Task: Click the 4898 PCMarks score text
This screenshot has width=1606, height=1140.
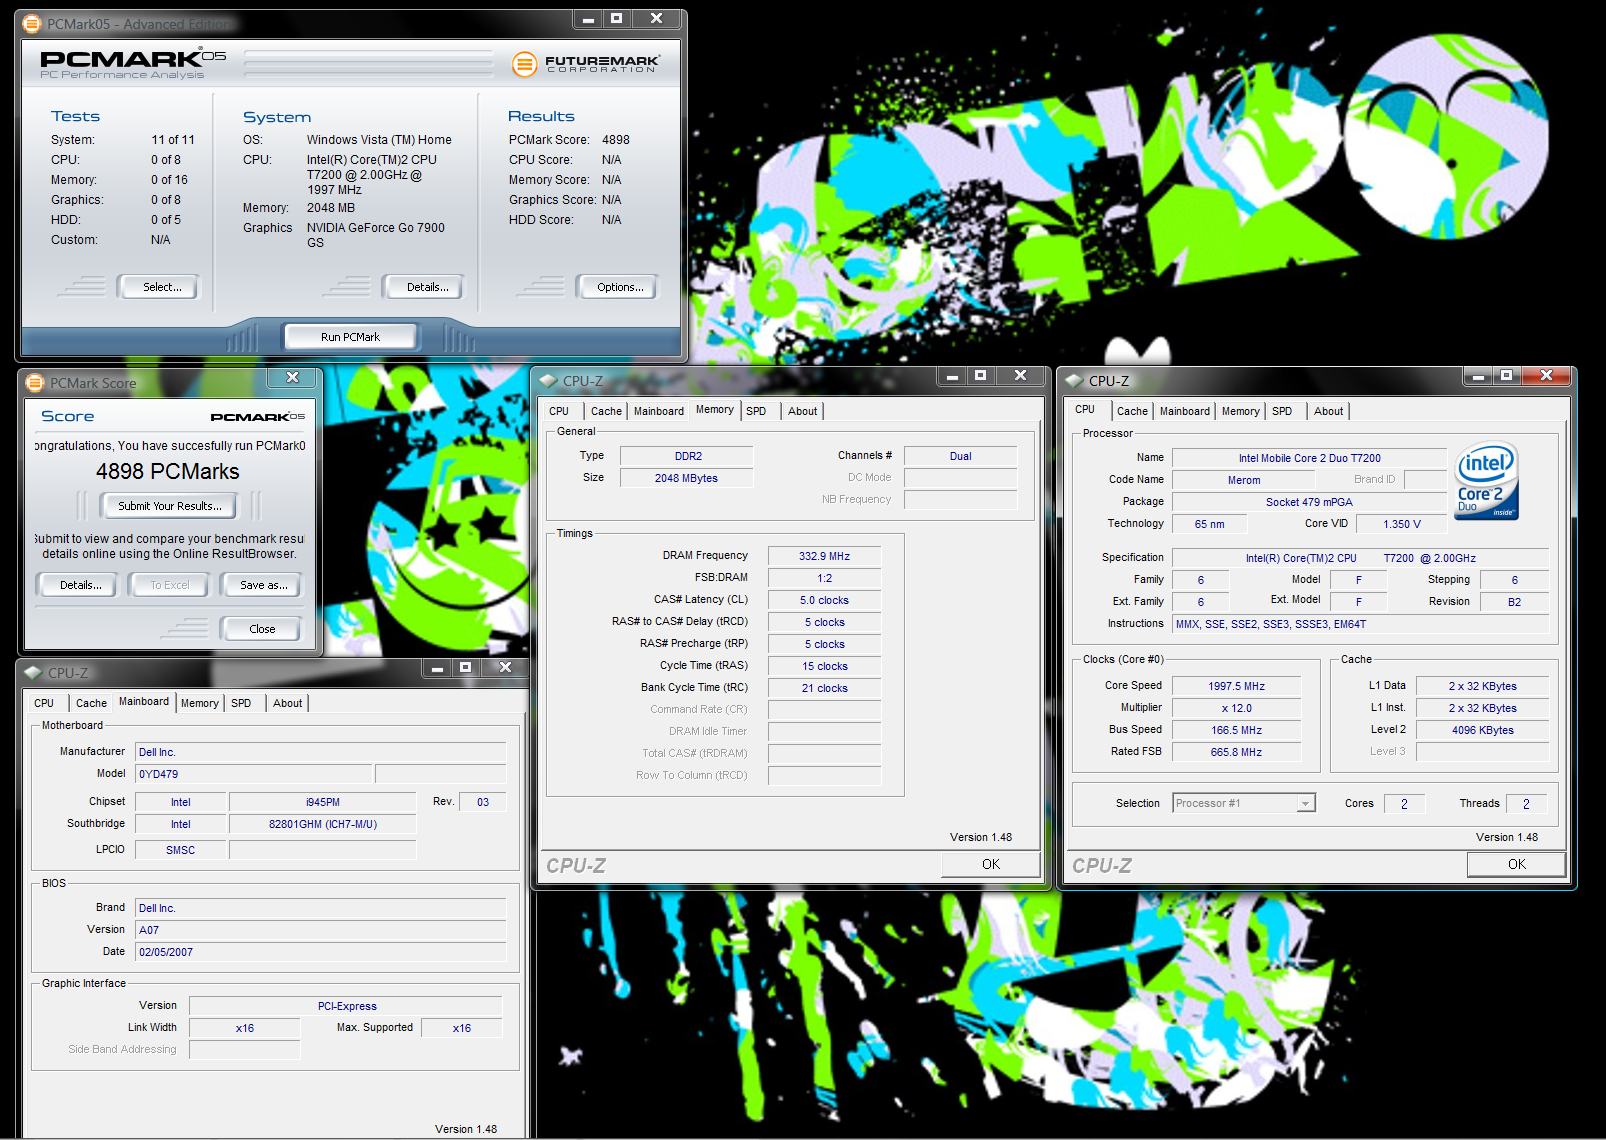Action: (168, 472)
